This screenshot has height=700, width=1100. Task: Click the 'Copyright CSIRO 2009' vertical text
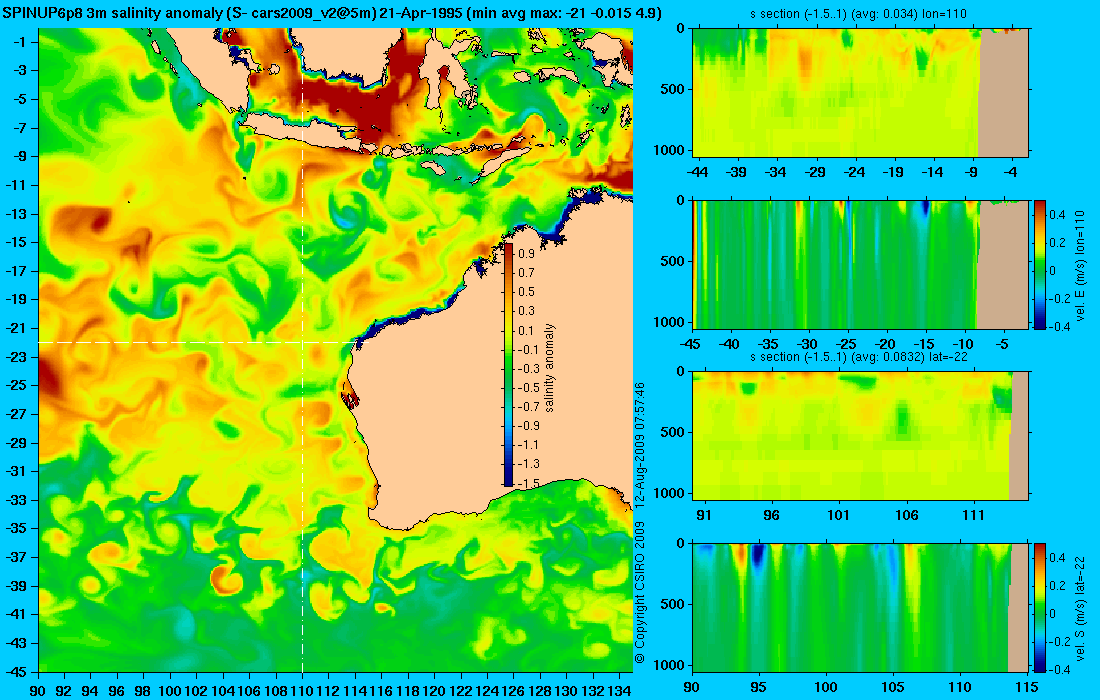tap(640, 593)
